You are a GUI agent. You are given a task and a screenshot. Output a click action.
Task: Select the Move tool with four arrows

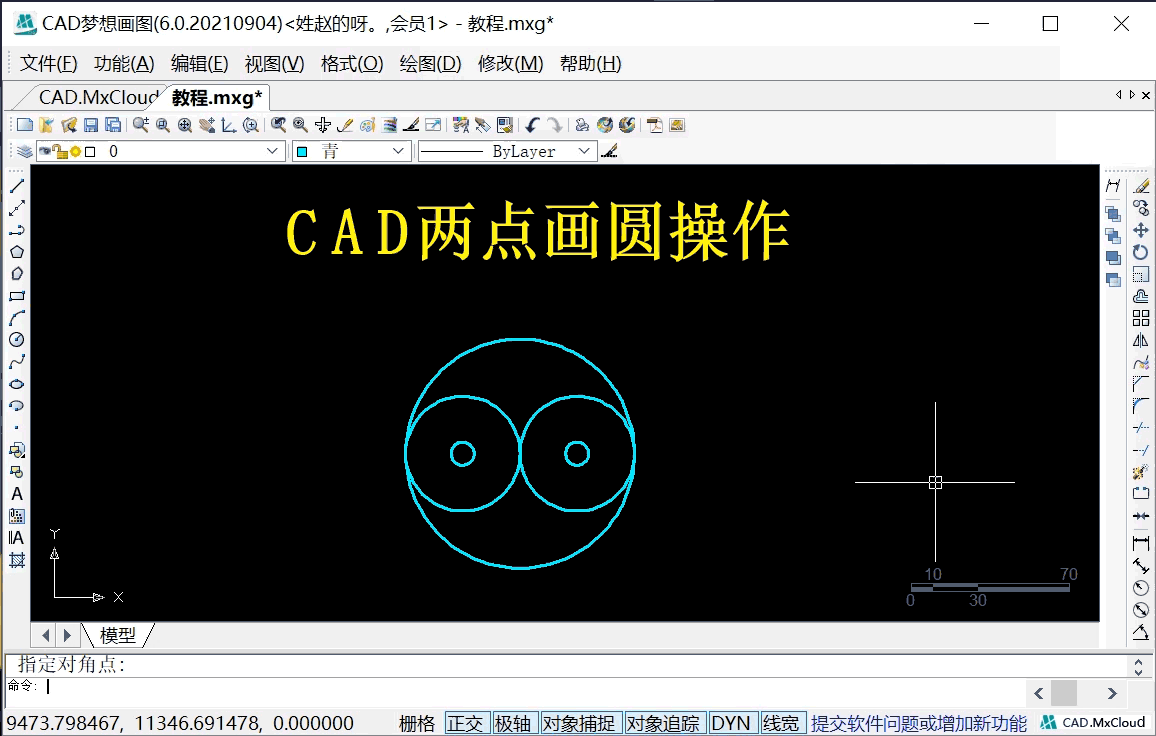click(x=1141, y=230)
